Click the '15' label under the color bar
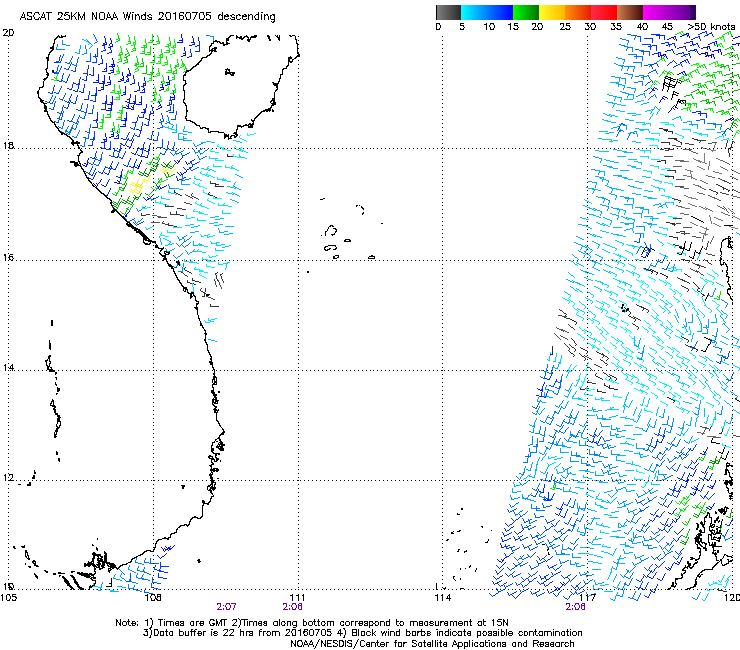This screenshot has width=740, height=650. pos(513,27)
